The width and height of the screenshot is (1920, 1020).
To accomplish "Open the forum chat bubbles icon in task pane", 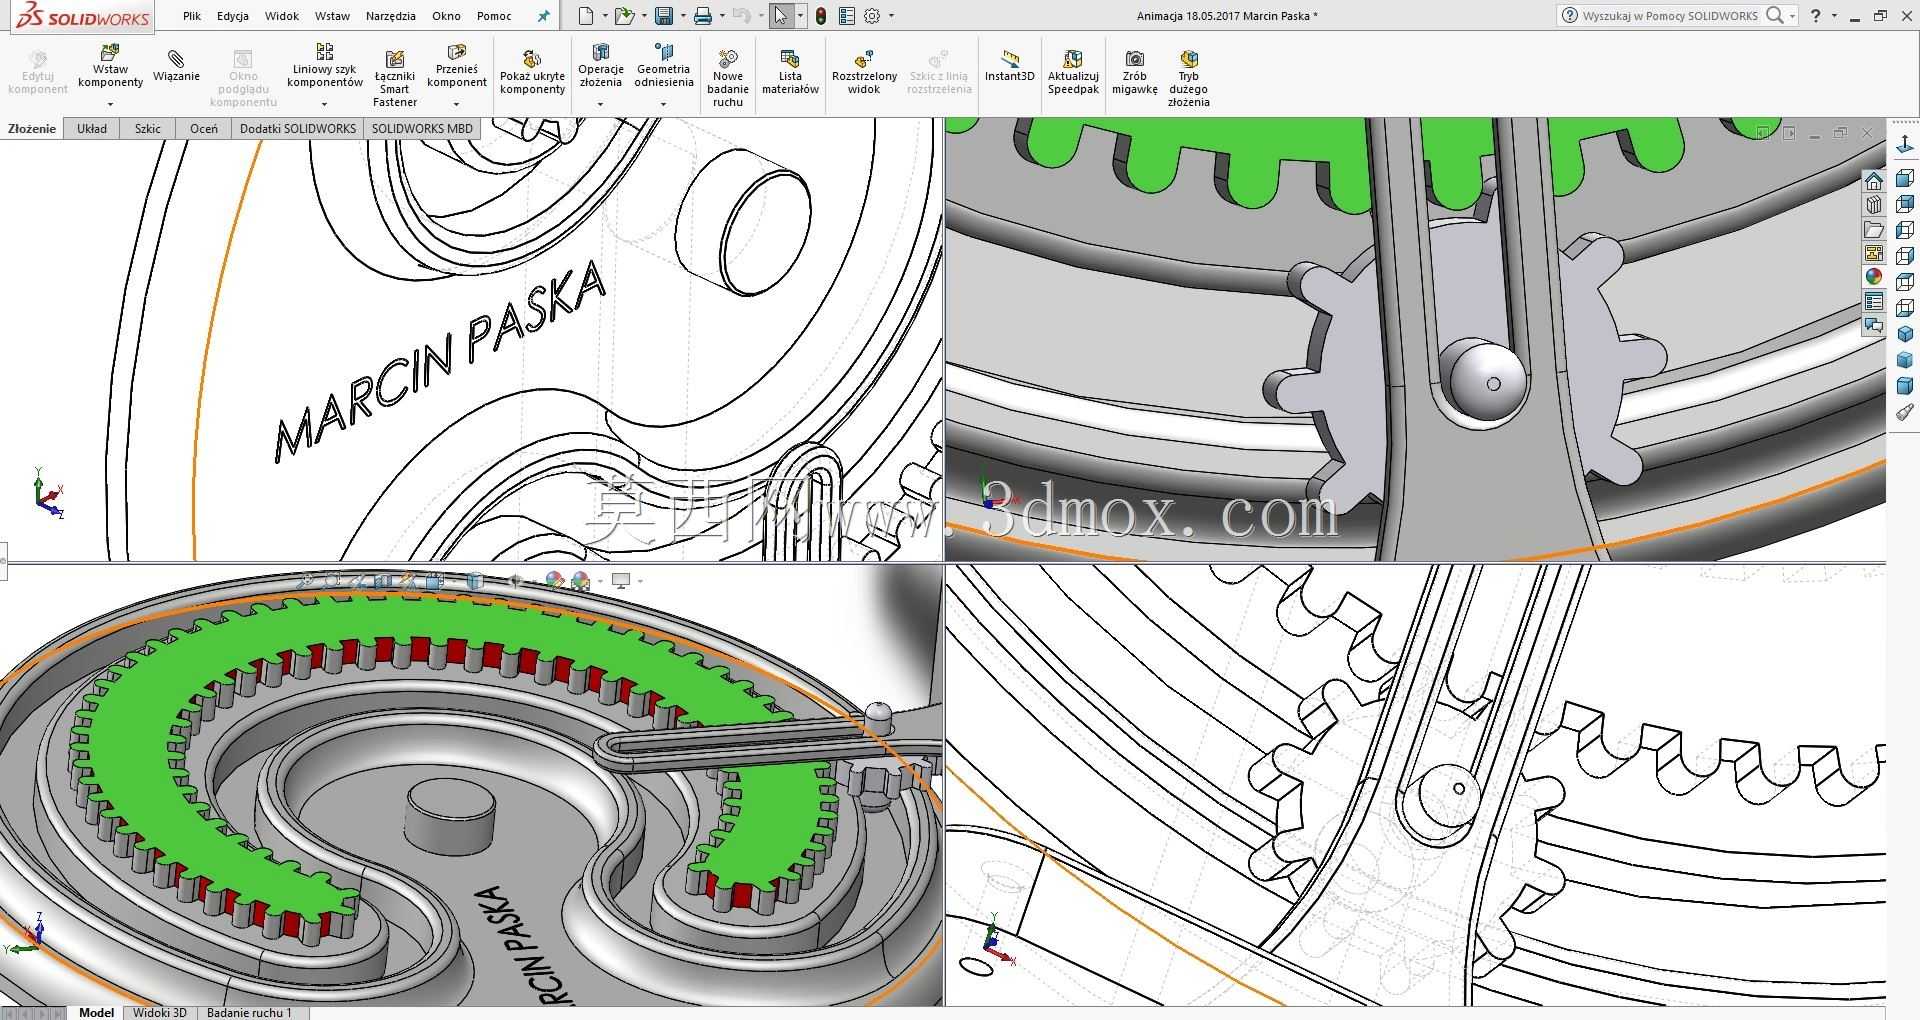I will (x=1874, y=326).
